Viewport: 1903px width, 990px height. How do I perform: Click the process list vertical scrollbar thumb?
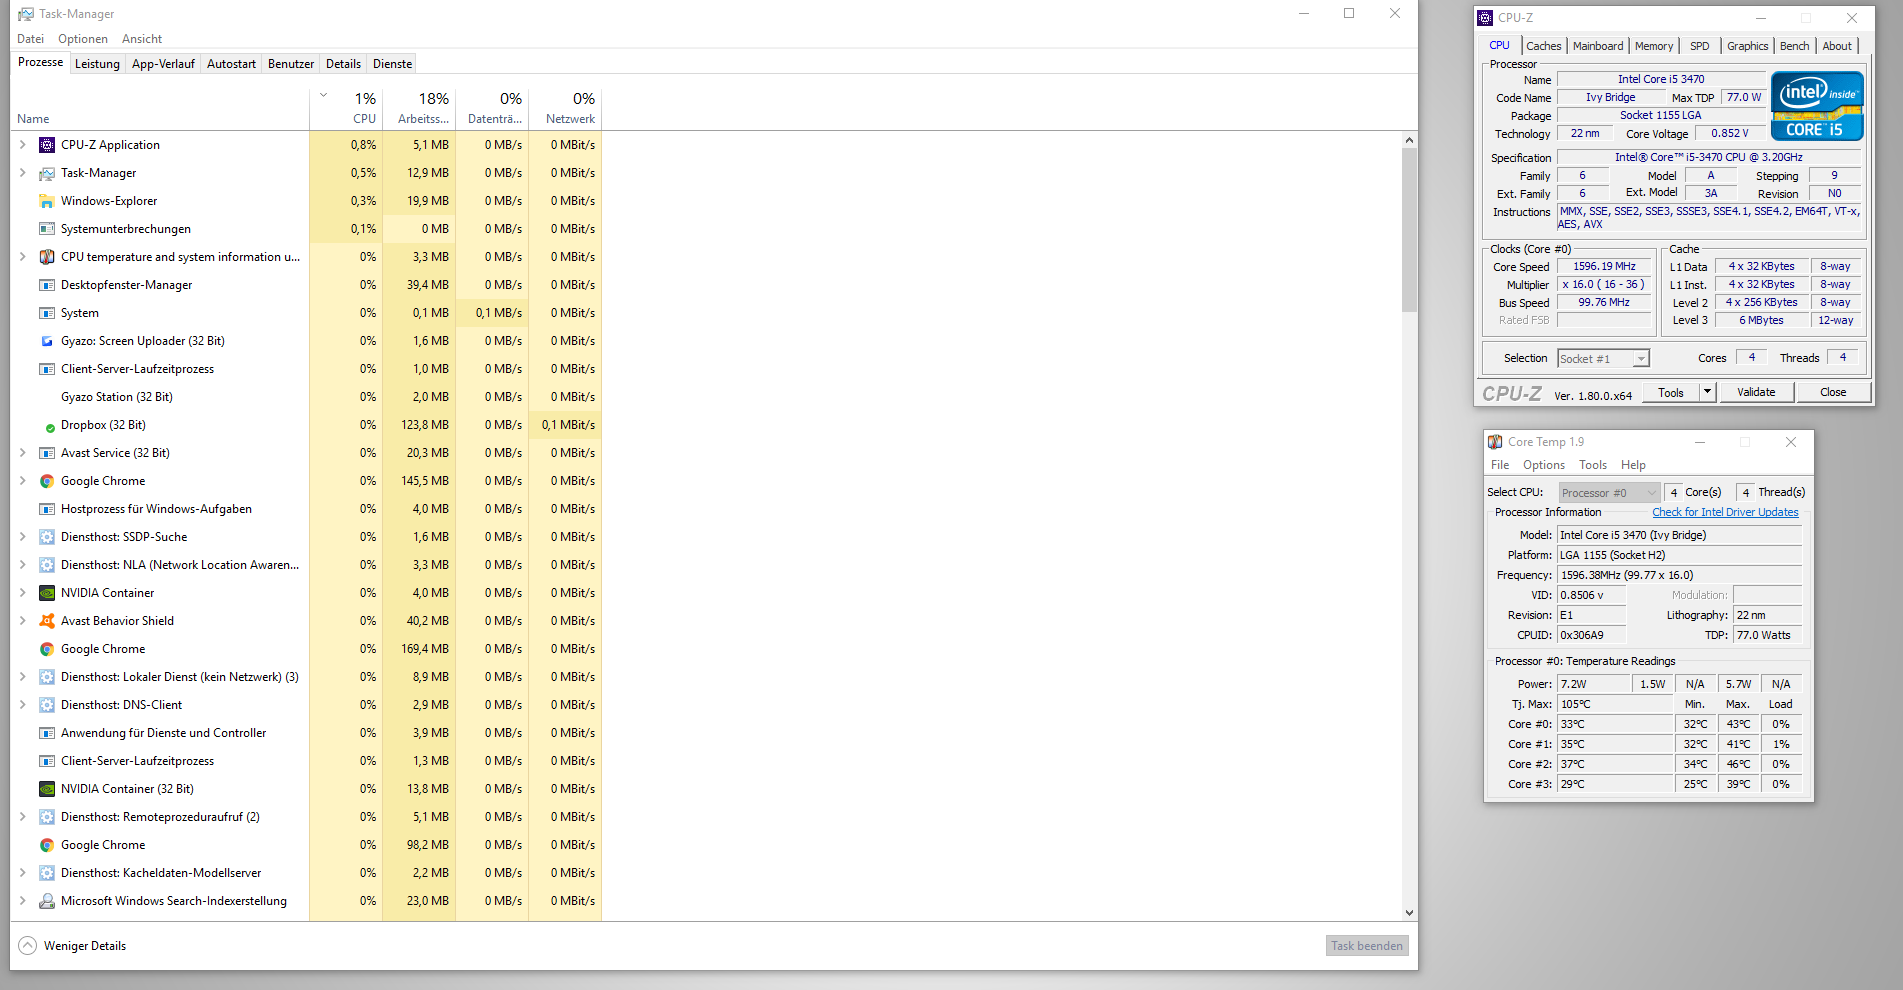1409,230
